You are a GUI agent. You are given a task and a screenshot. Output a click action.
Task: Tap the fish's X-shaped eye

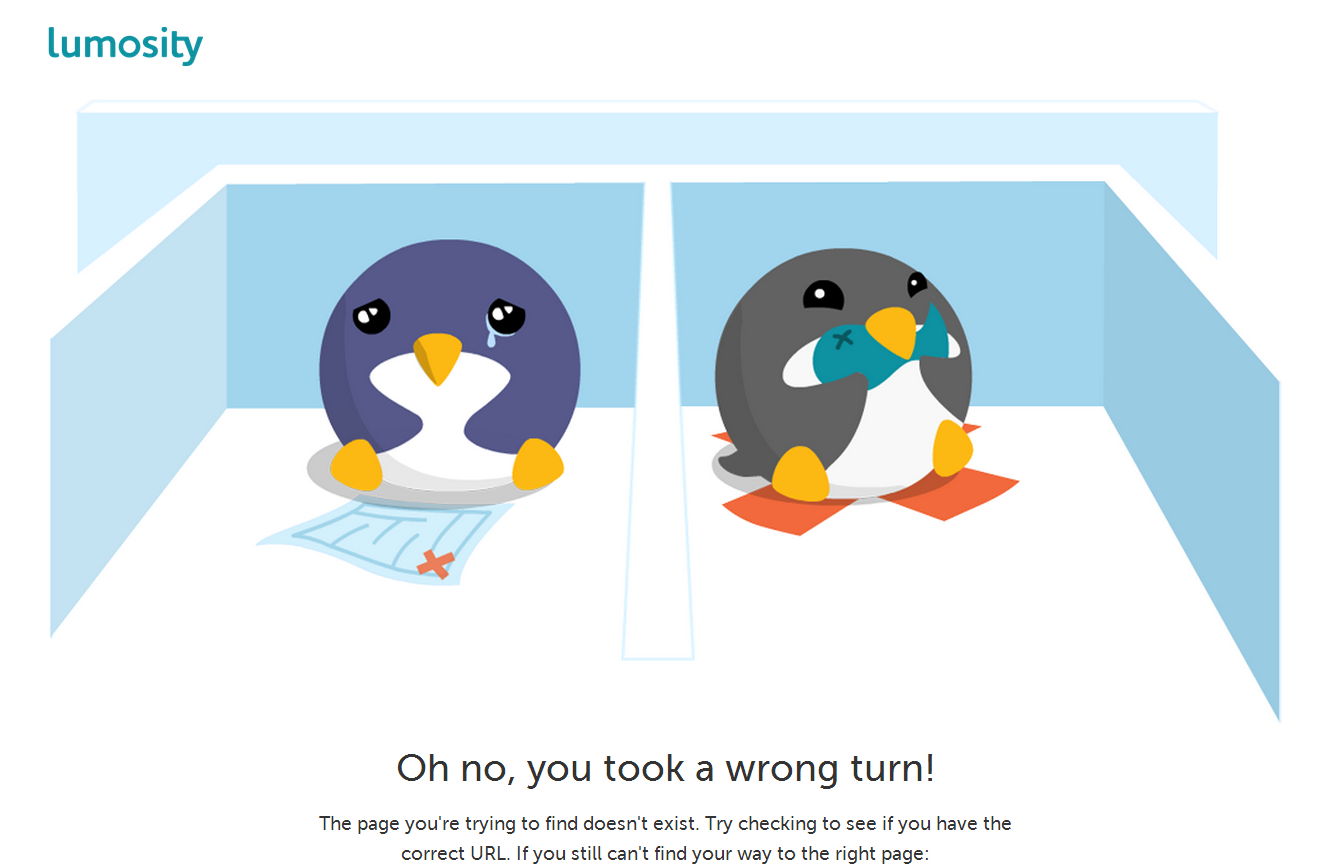pyautogui.click(x=843, y=338)
